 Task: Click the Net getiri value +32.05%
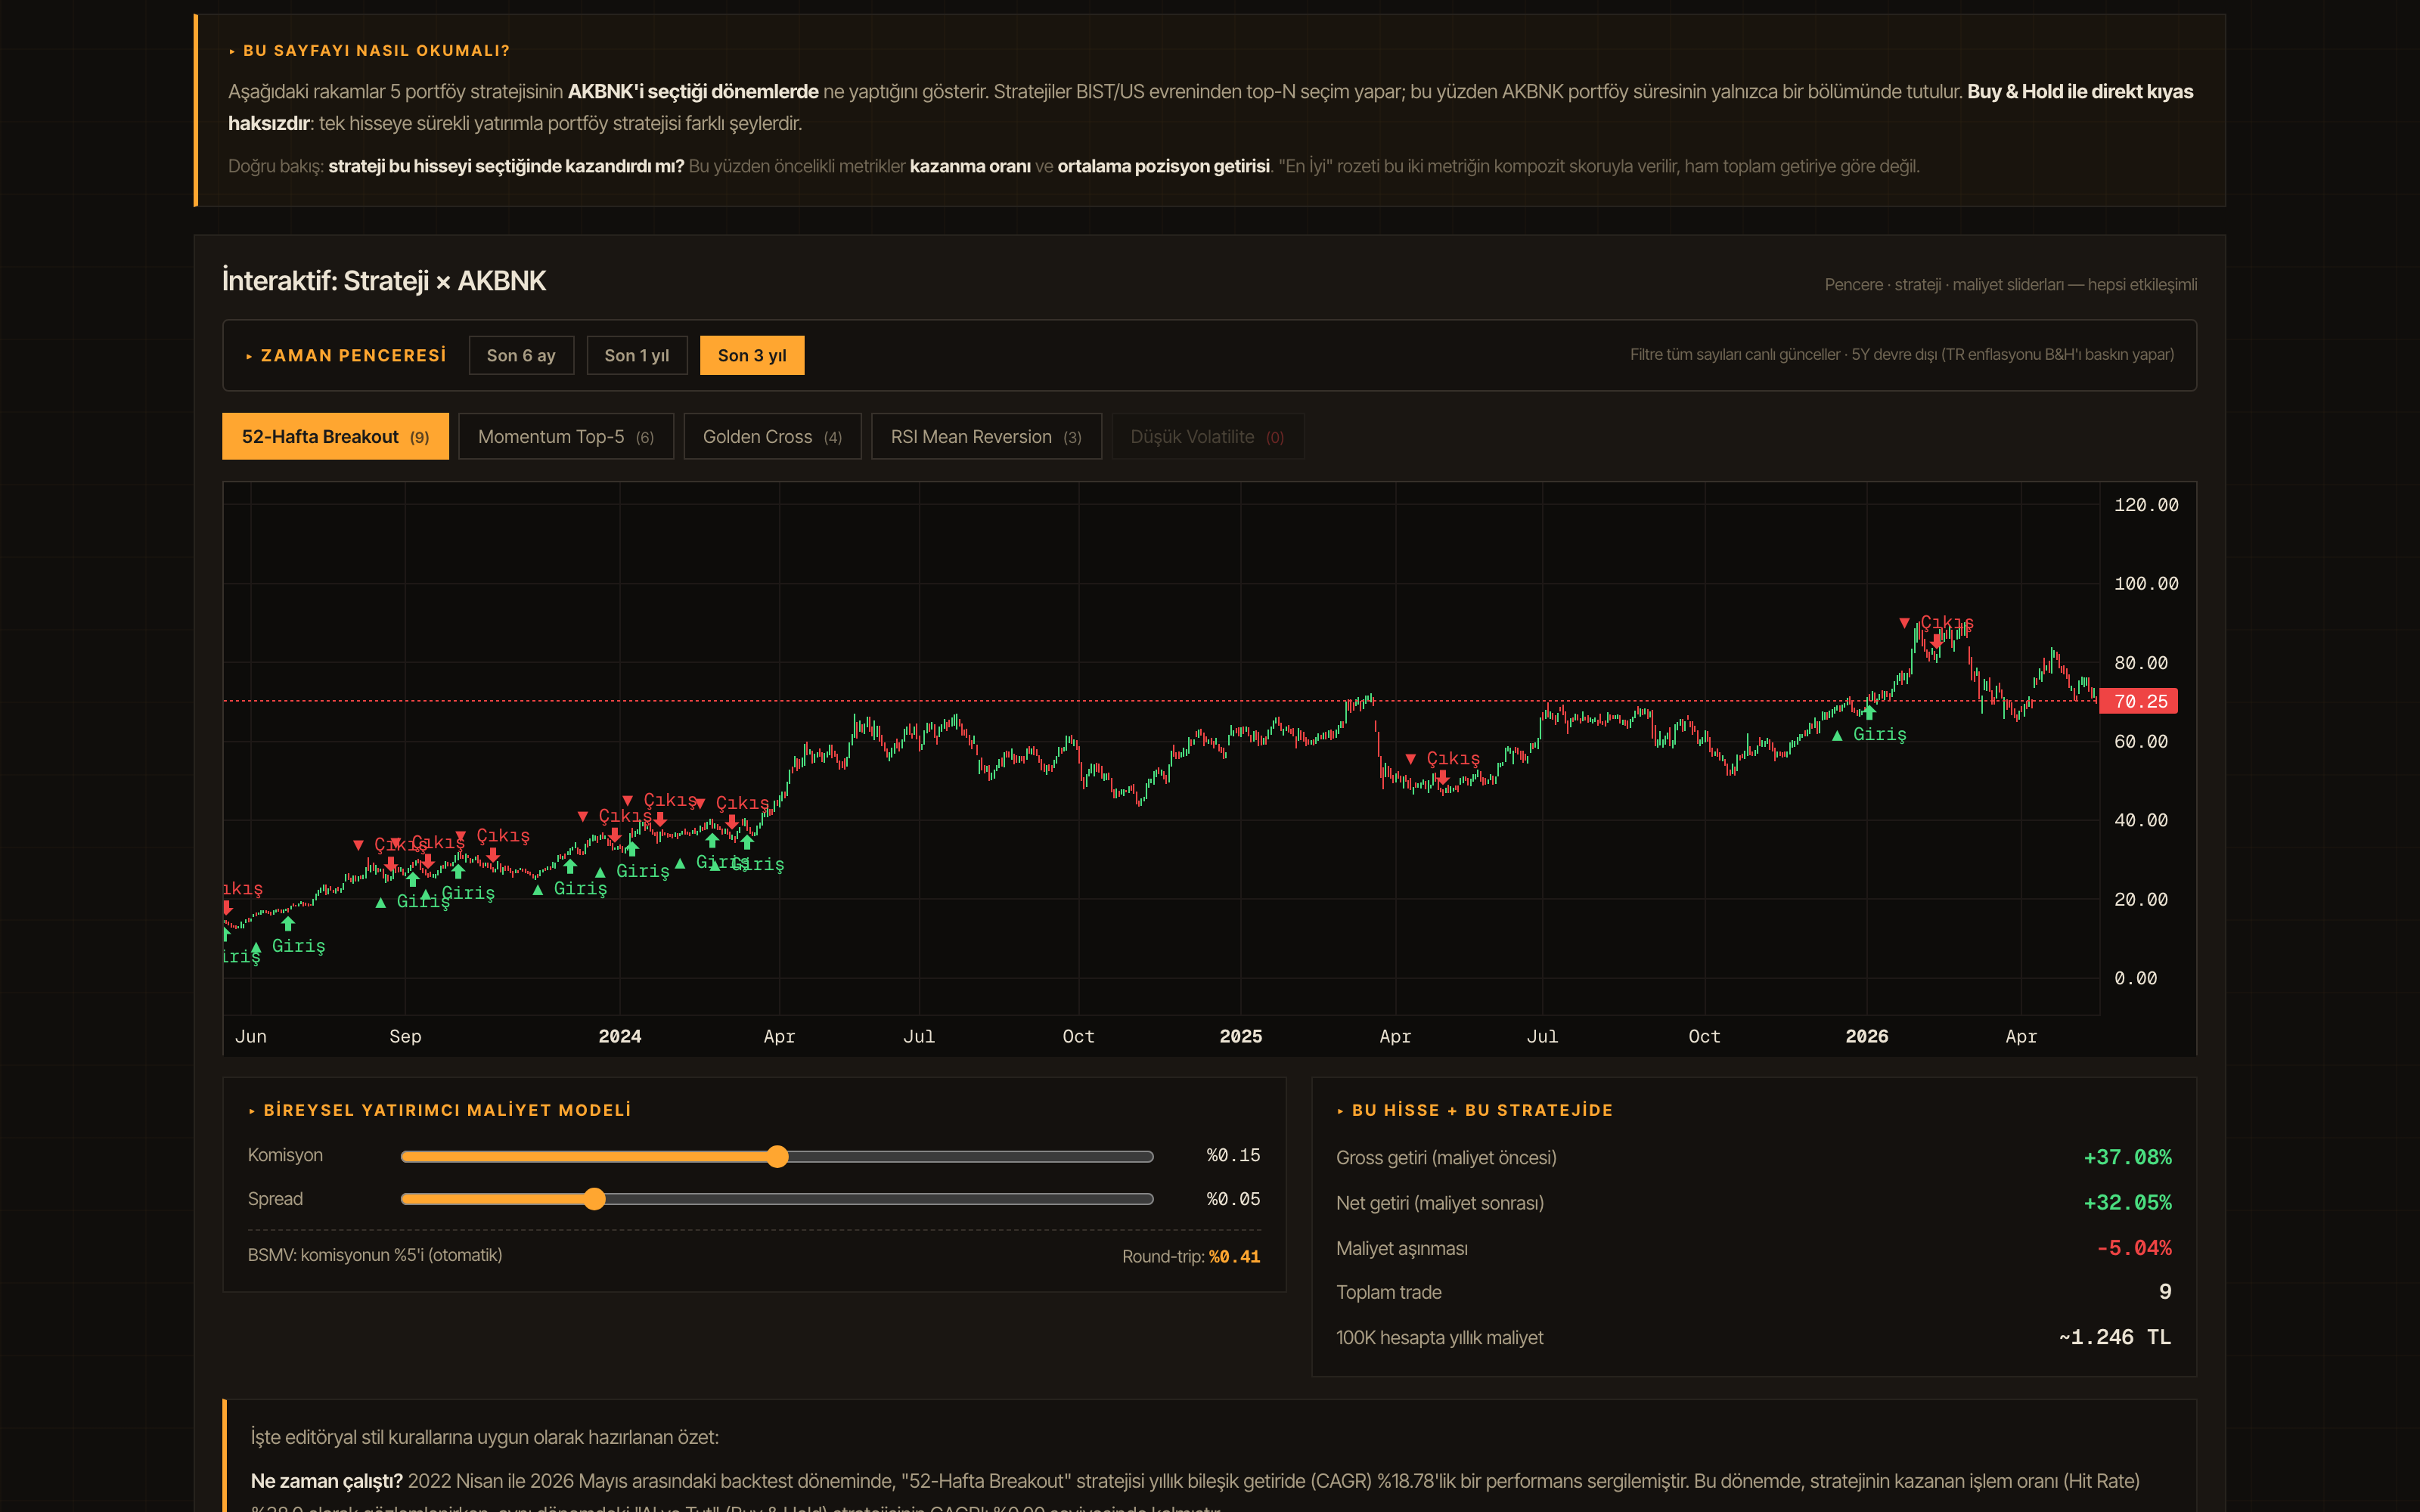[2127, 1202]
